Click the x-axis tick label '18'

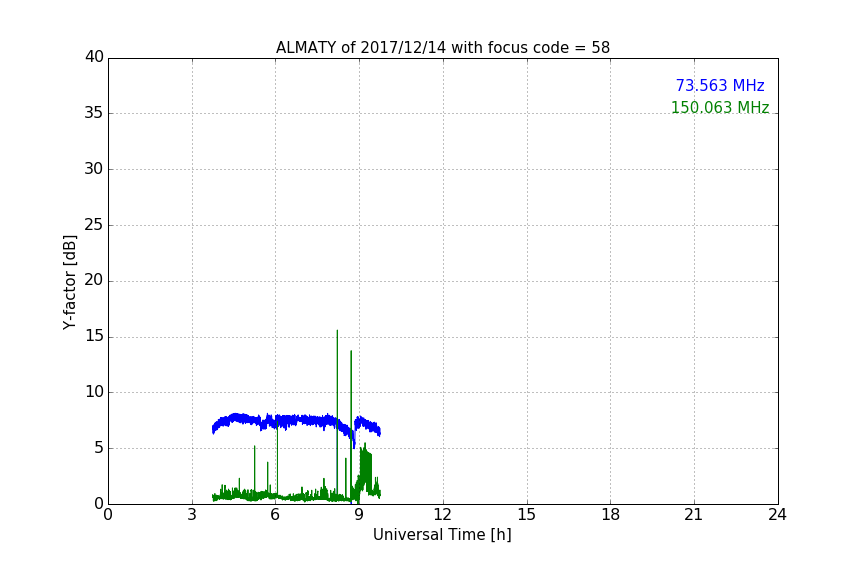pos(610,515)
